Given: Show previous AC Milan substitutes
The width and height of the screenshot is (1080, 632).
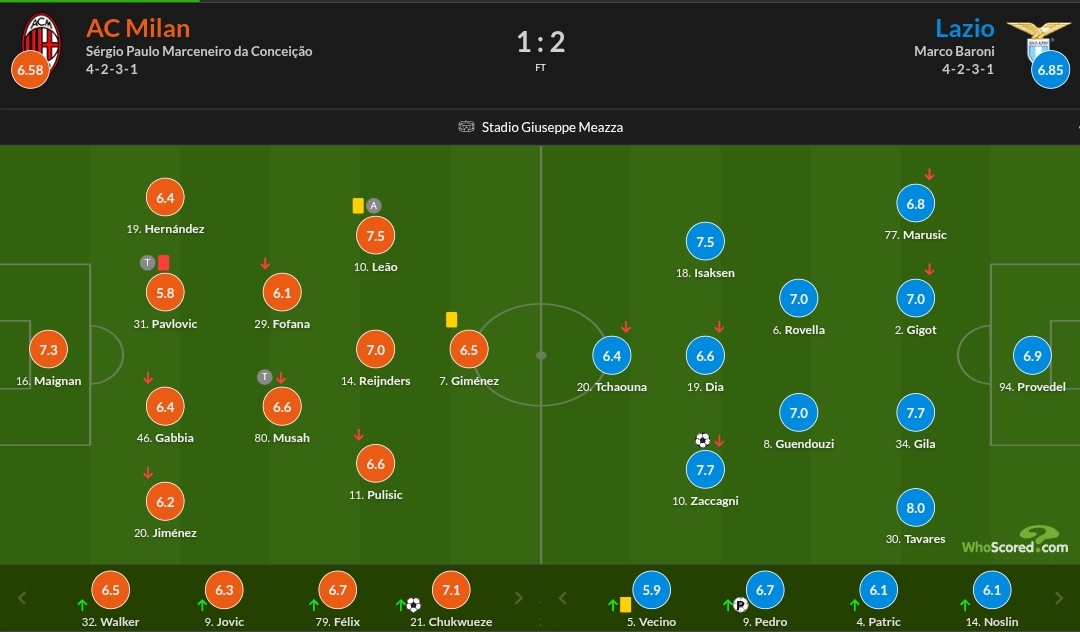Looking at the screenshot, I should (21, 598).
